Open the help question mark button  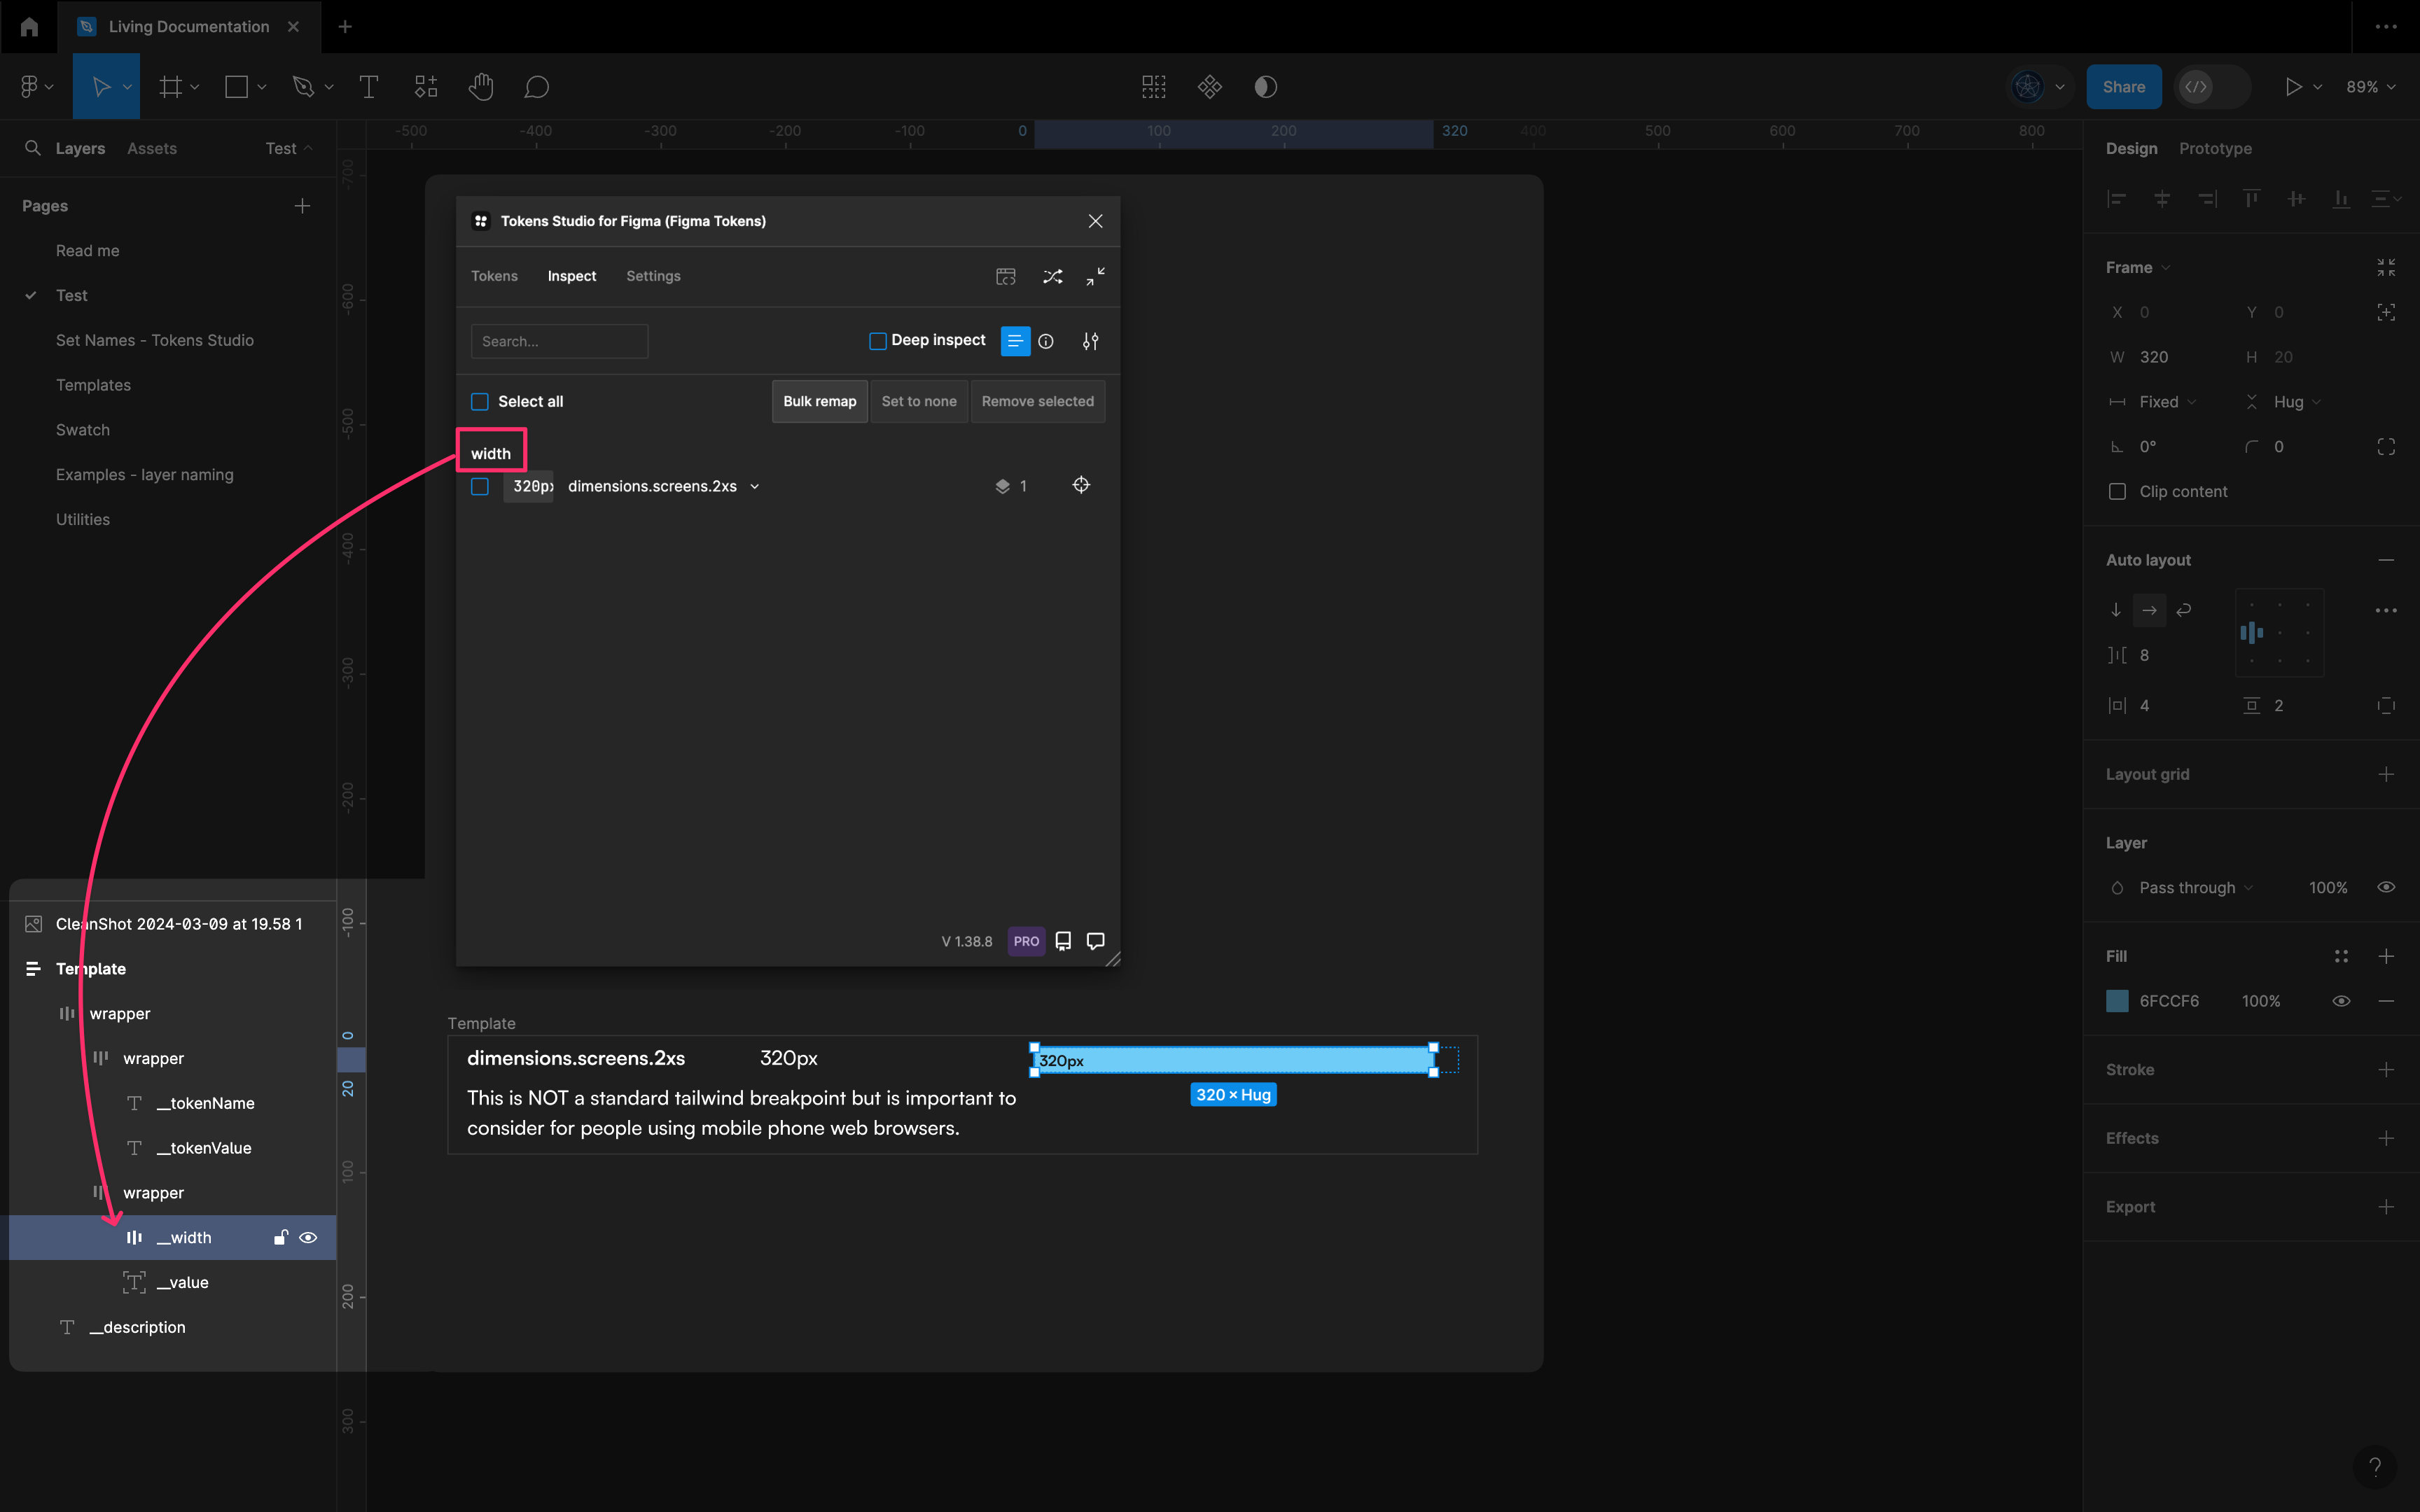[2375, 1467]
